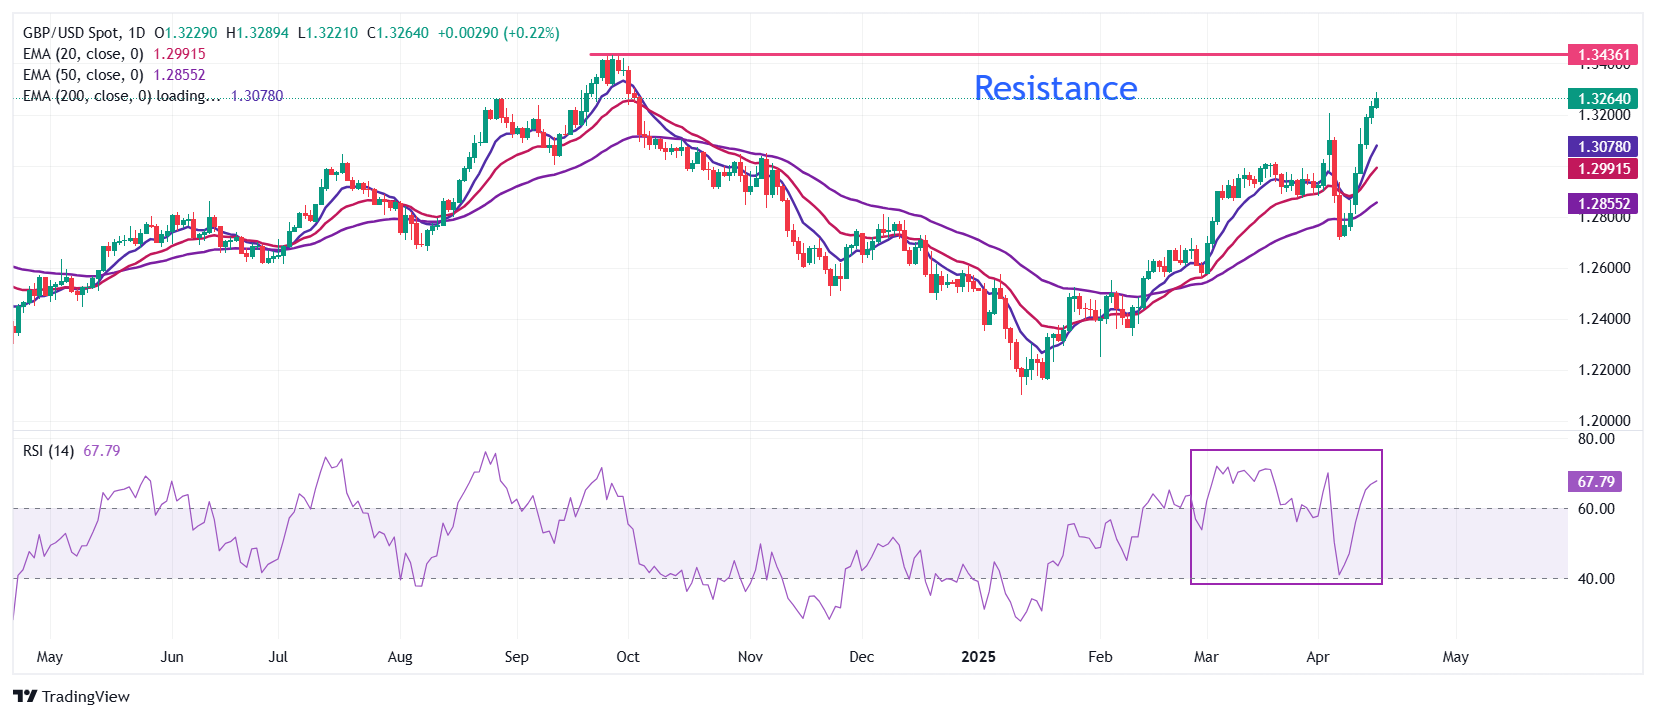Viewport: 1656px width, 718px height.
Task: Select the horizontal red resistance line
Action: (900, 55)
